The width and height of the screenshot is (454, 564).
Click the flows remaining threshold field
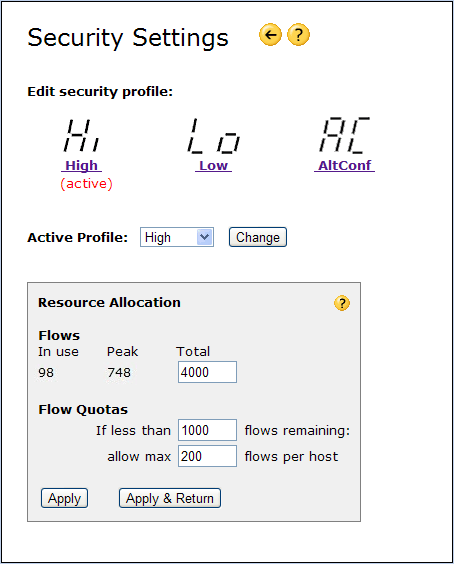208,430
